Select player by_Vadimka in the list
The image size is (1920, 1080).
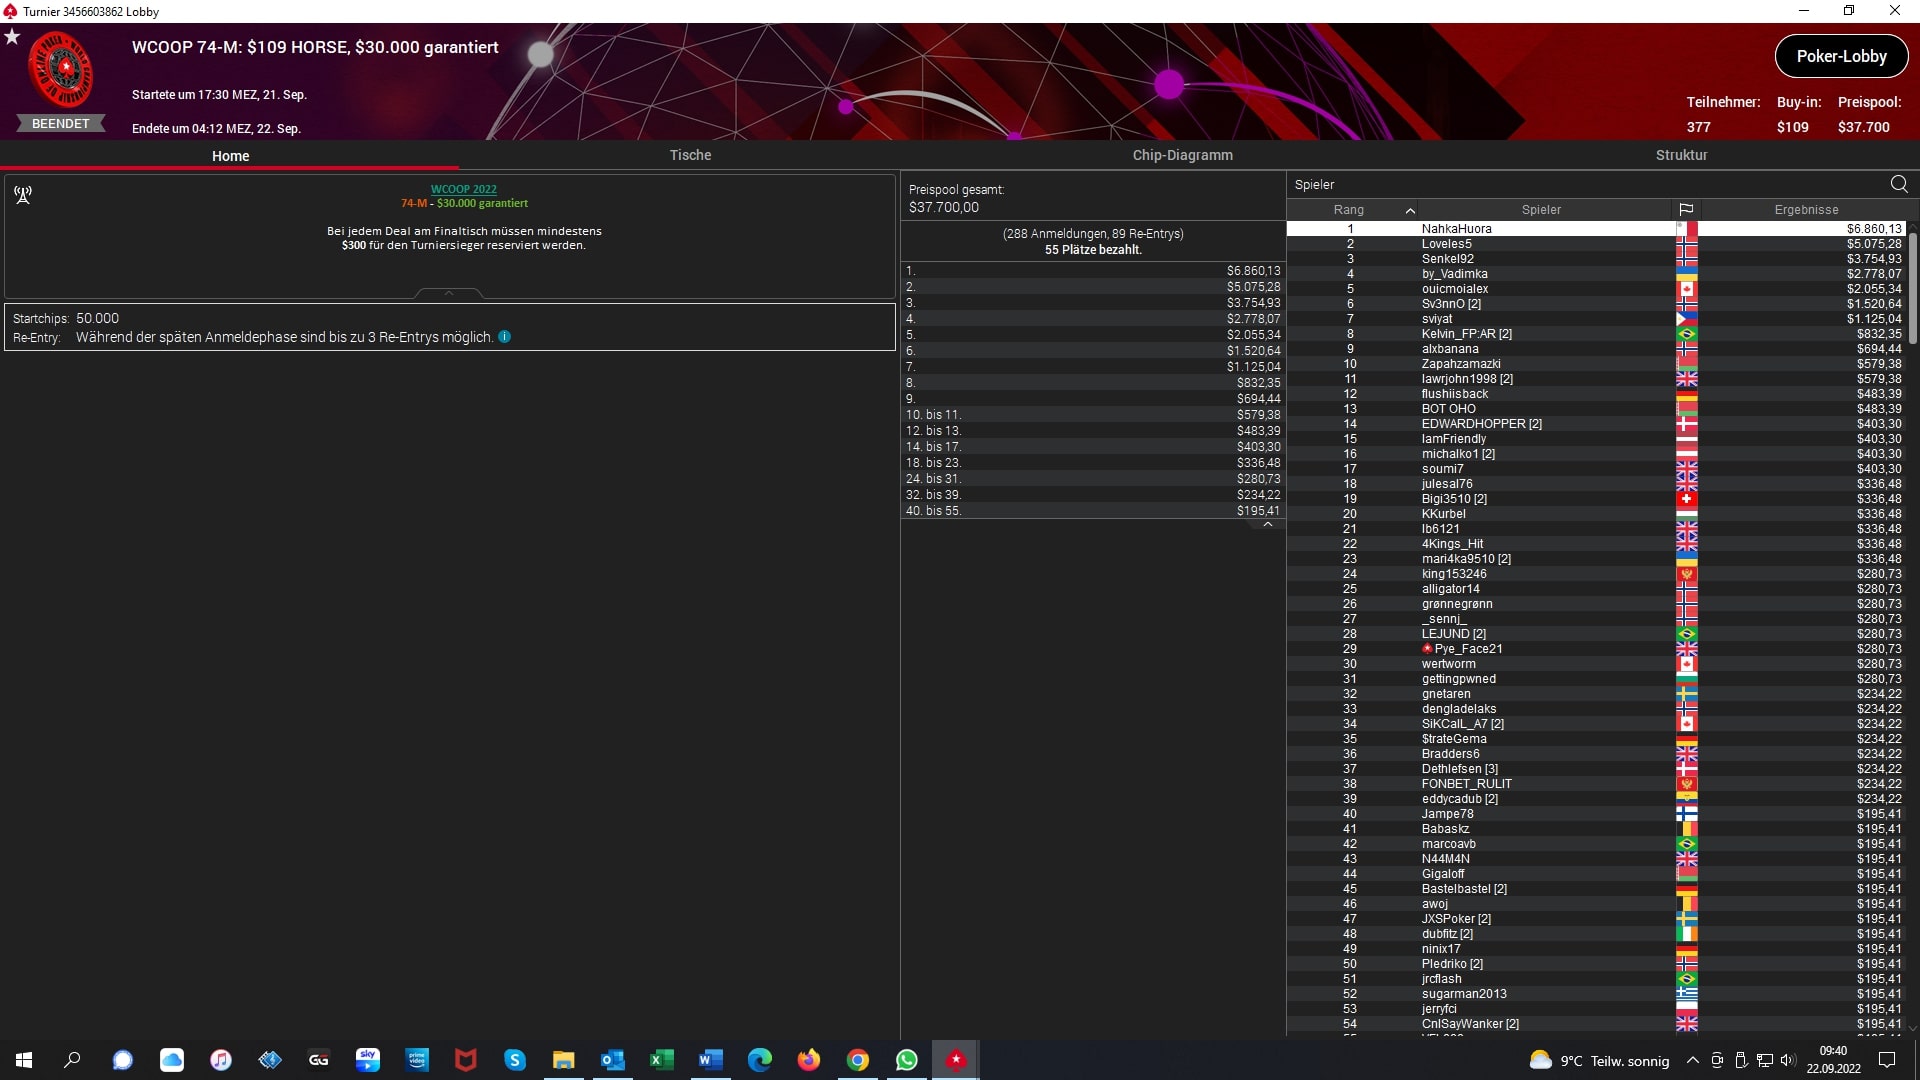click(x=1596, y=274)
